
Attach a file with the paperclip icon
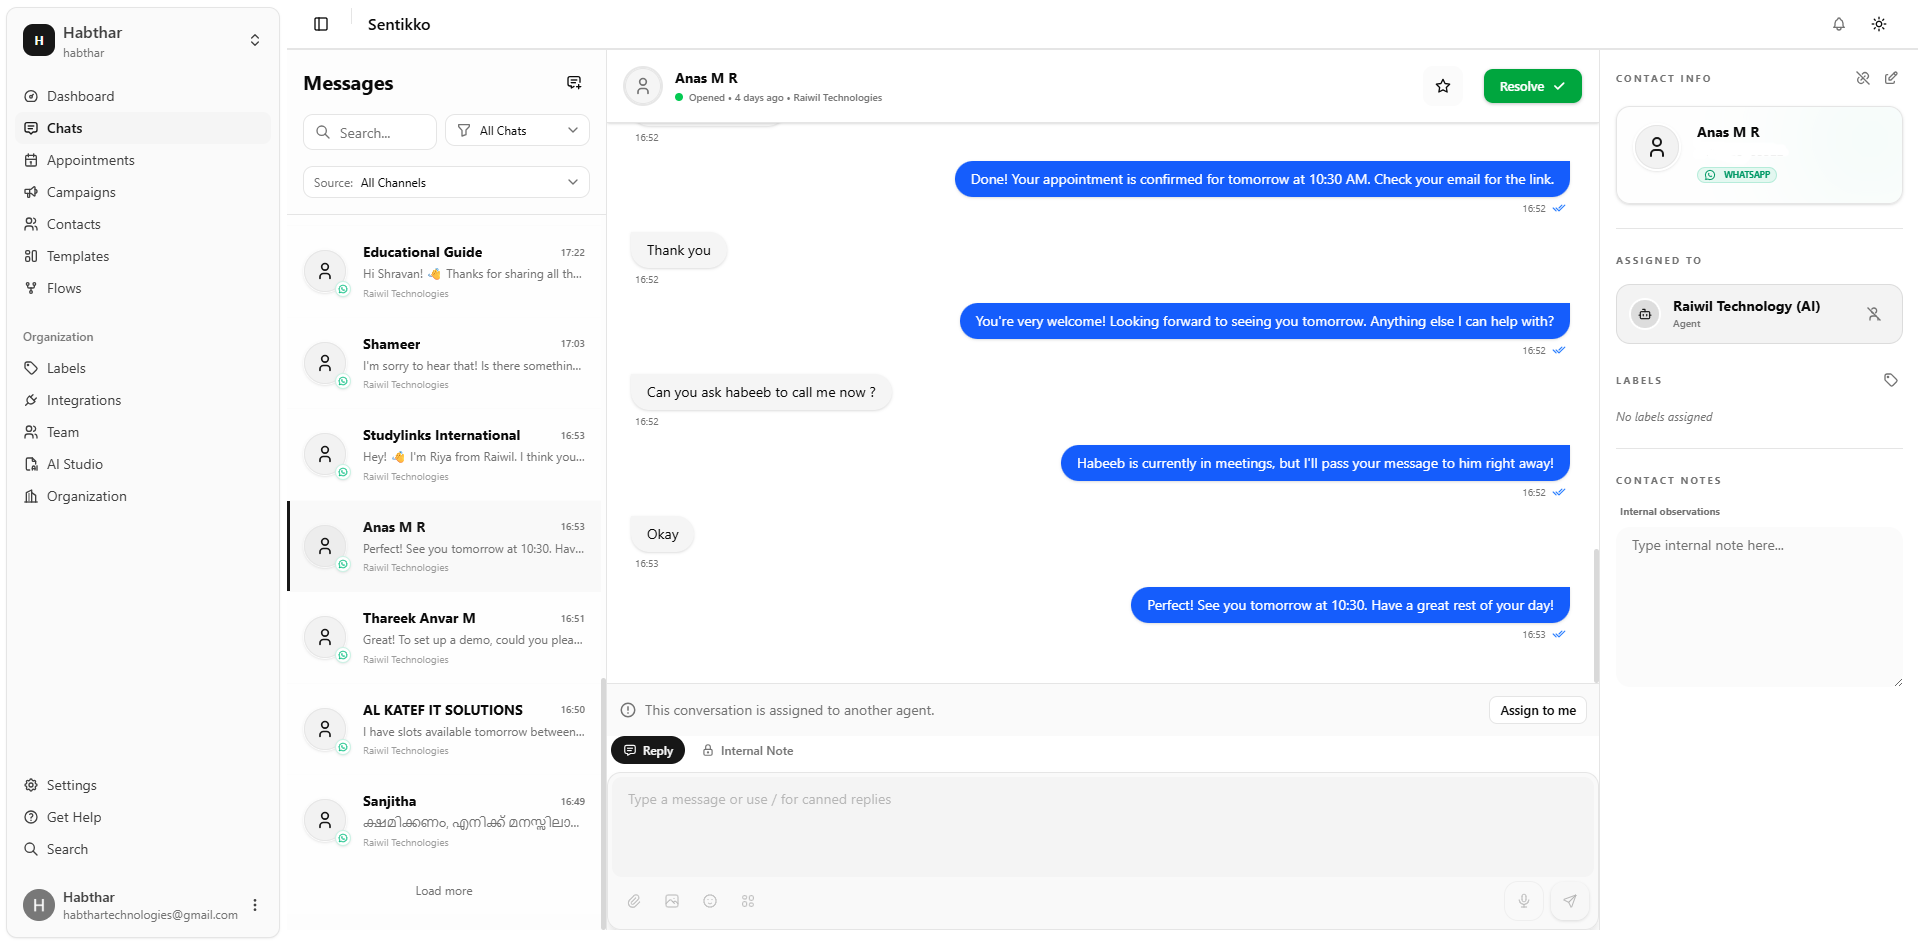[x=634, y=901]
